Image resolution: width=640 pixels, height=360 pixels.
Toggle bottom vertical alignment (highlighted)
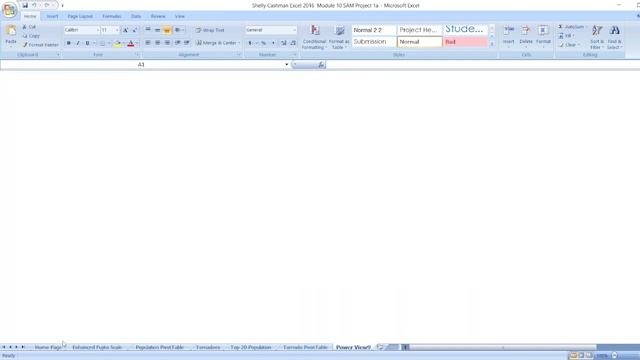[x=167, y=30]
